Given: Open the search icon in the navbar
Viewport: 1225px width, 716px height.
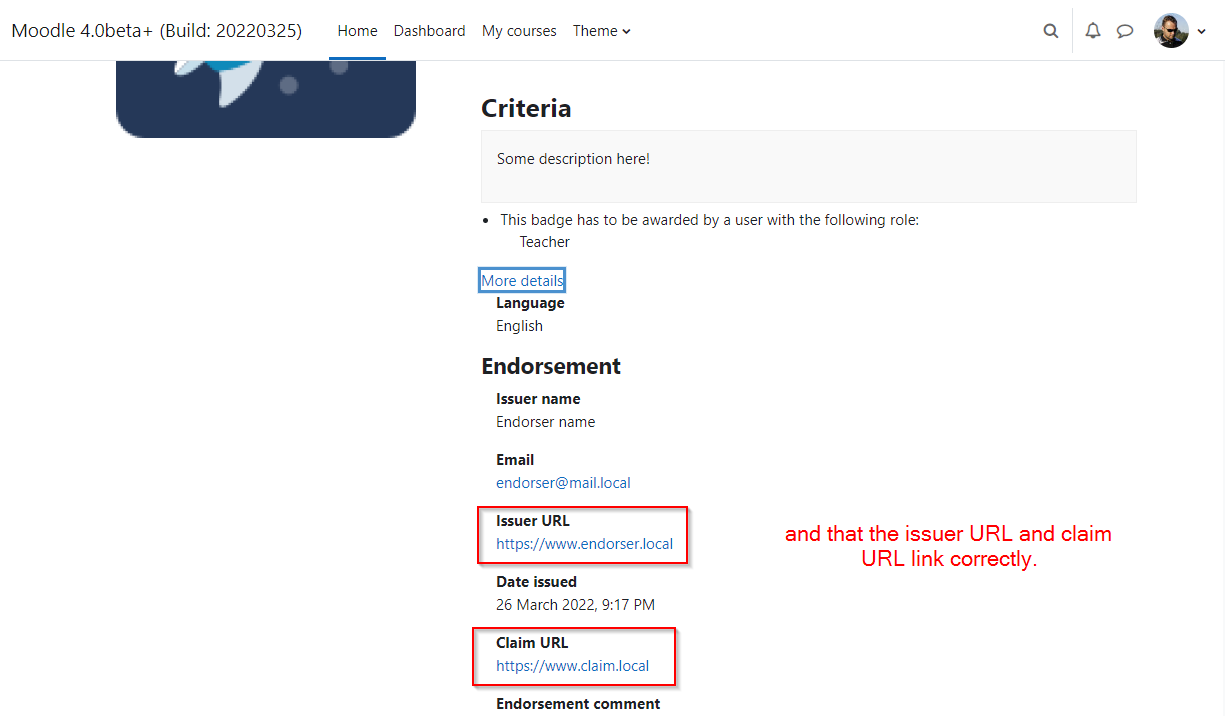Looking at the screenshot, I should [1050, 31].
